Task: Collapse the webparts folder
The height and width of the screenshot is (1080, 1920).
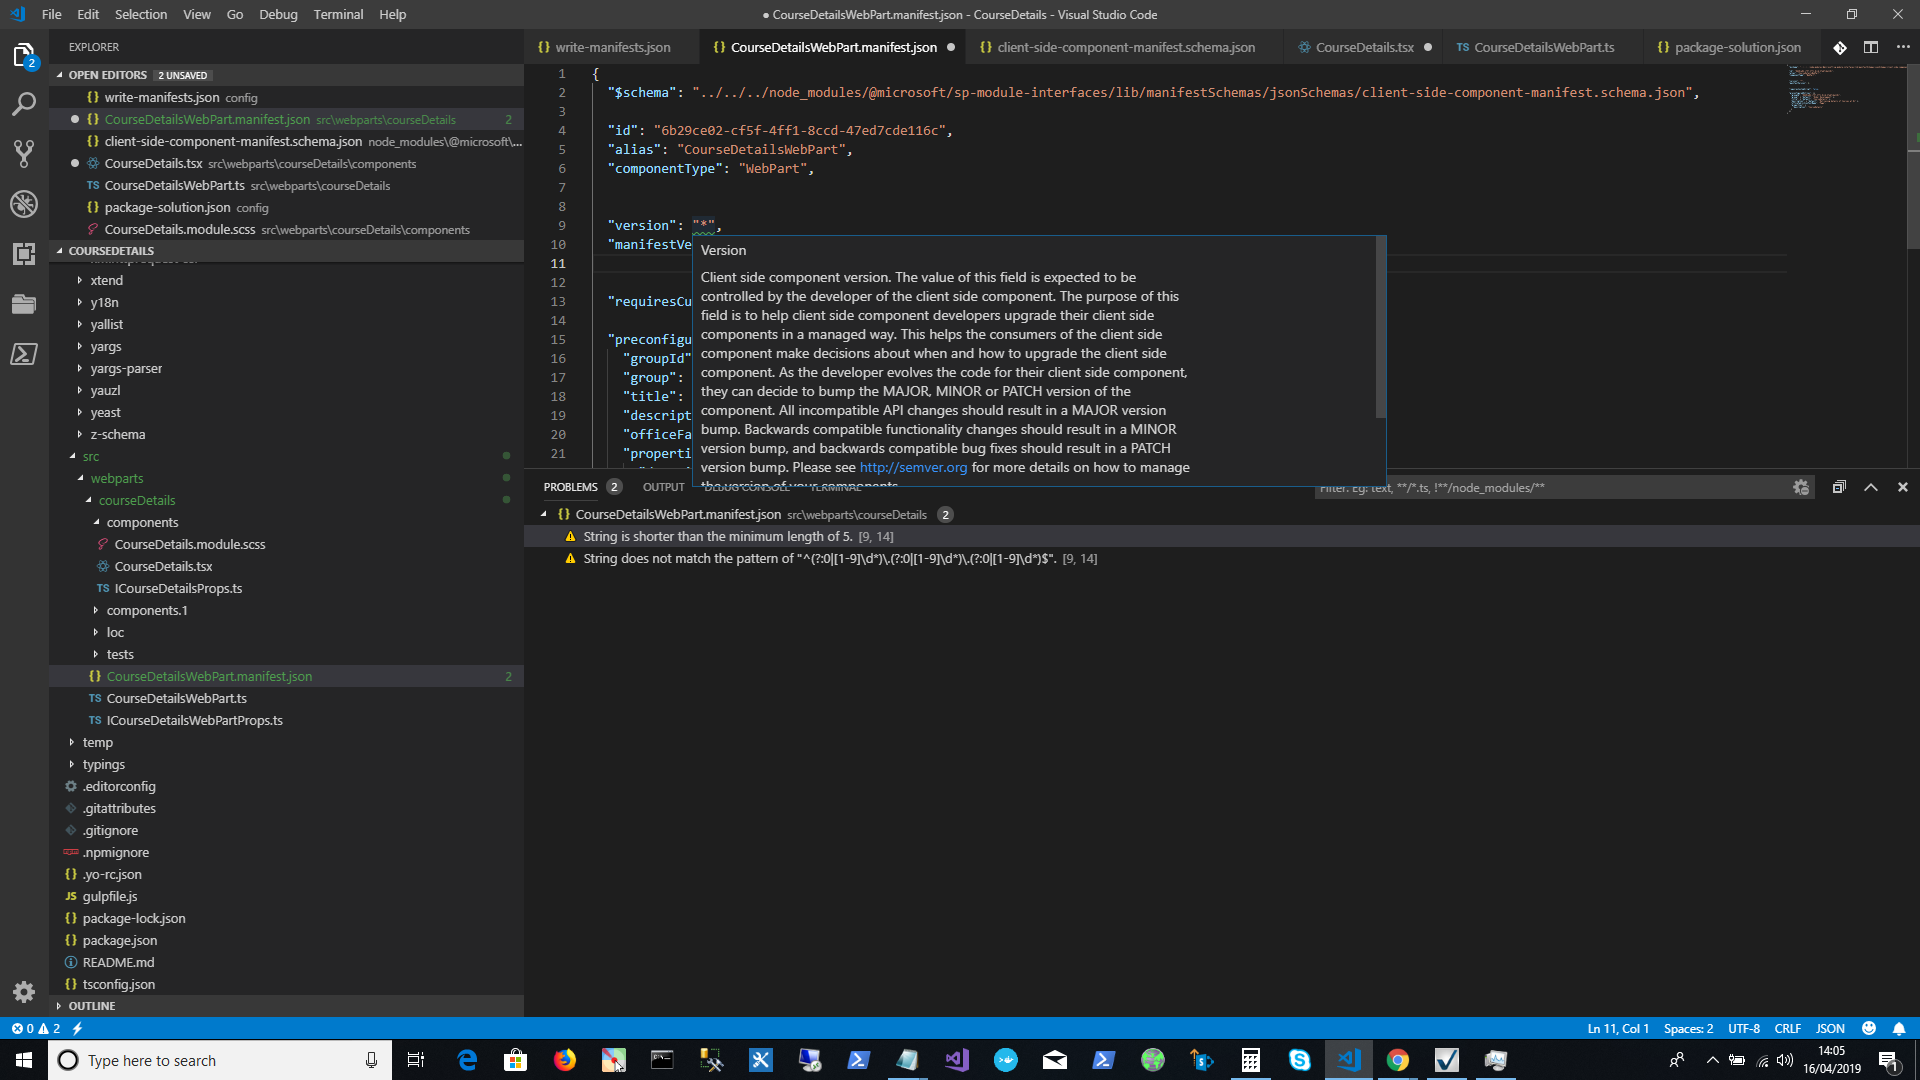Action: point(116,478)
